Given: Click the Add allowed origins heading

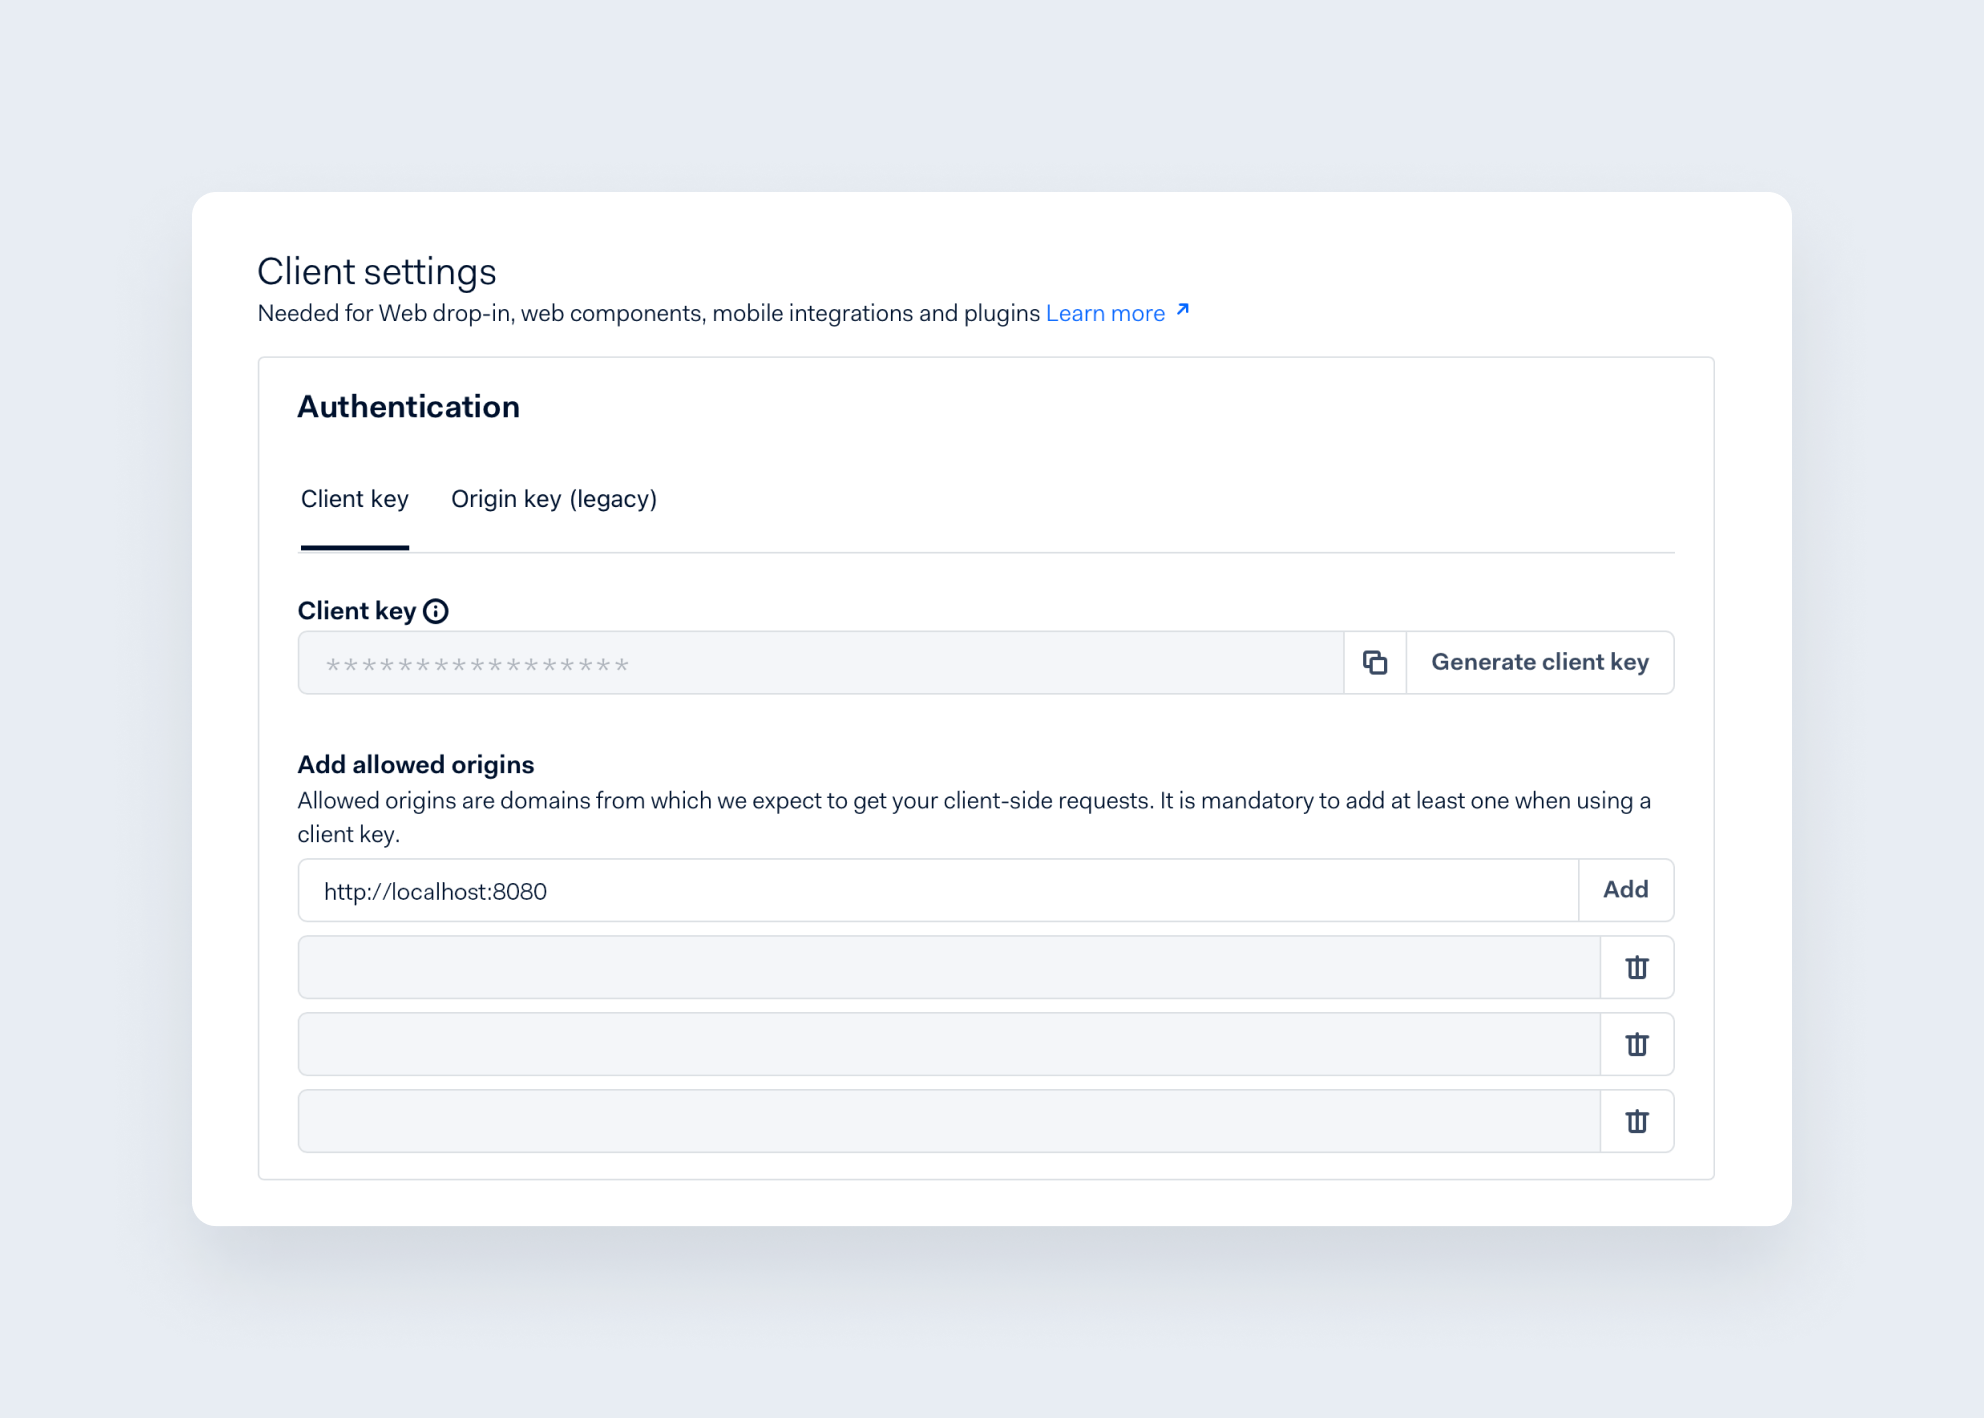Looking at the screenshot, I should point(415,765).
